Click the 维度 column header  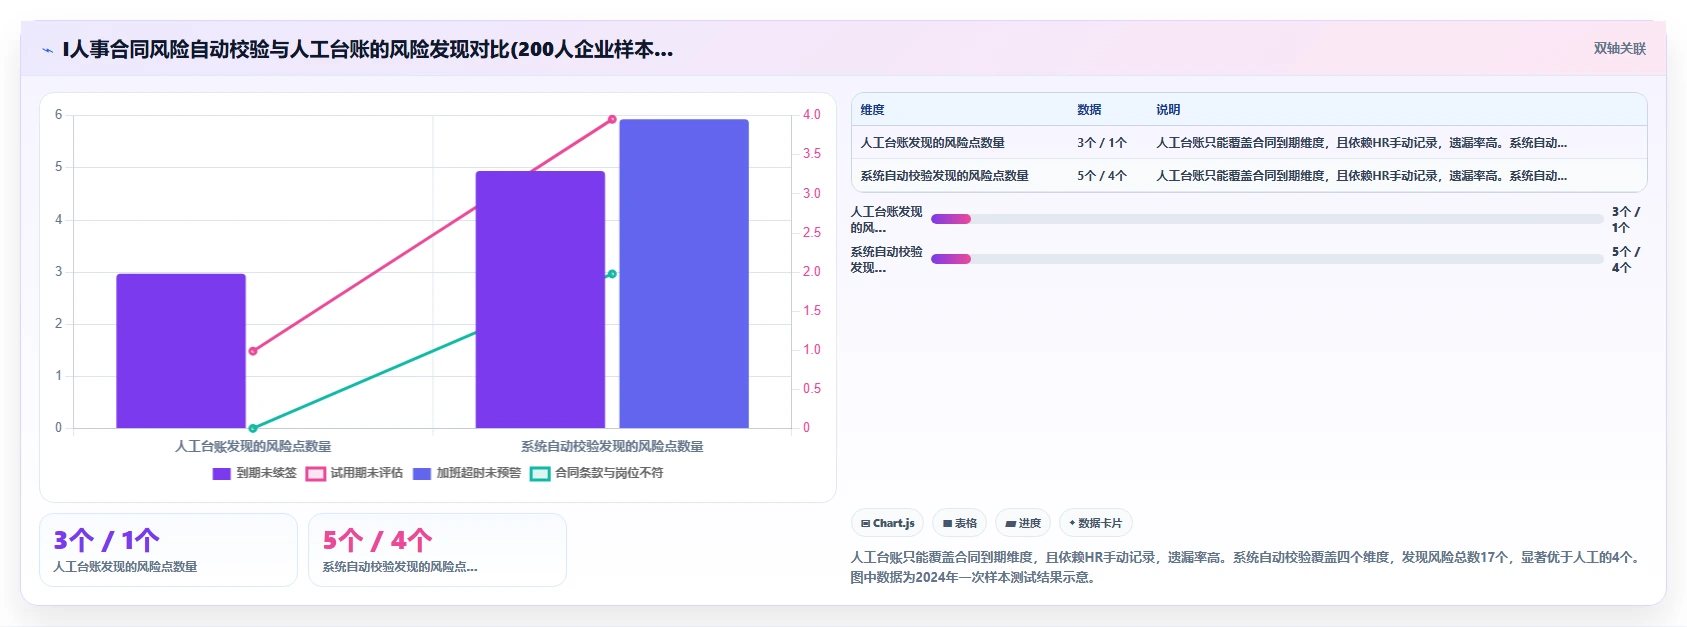[x=873, y=110]
